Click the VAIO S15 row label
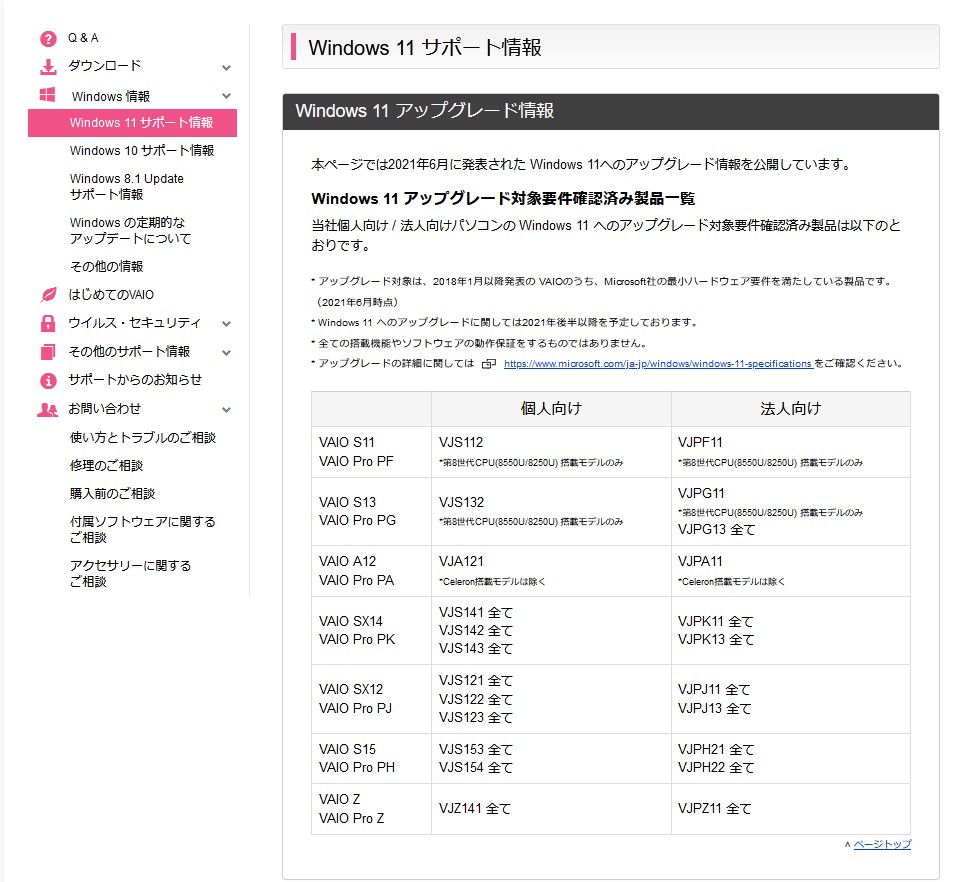Image resolution: width=955 pixels, height=882 pixels. 347,749
